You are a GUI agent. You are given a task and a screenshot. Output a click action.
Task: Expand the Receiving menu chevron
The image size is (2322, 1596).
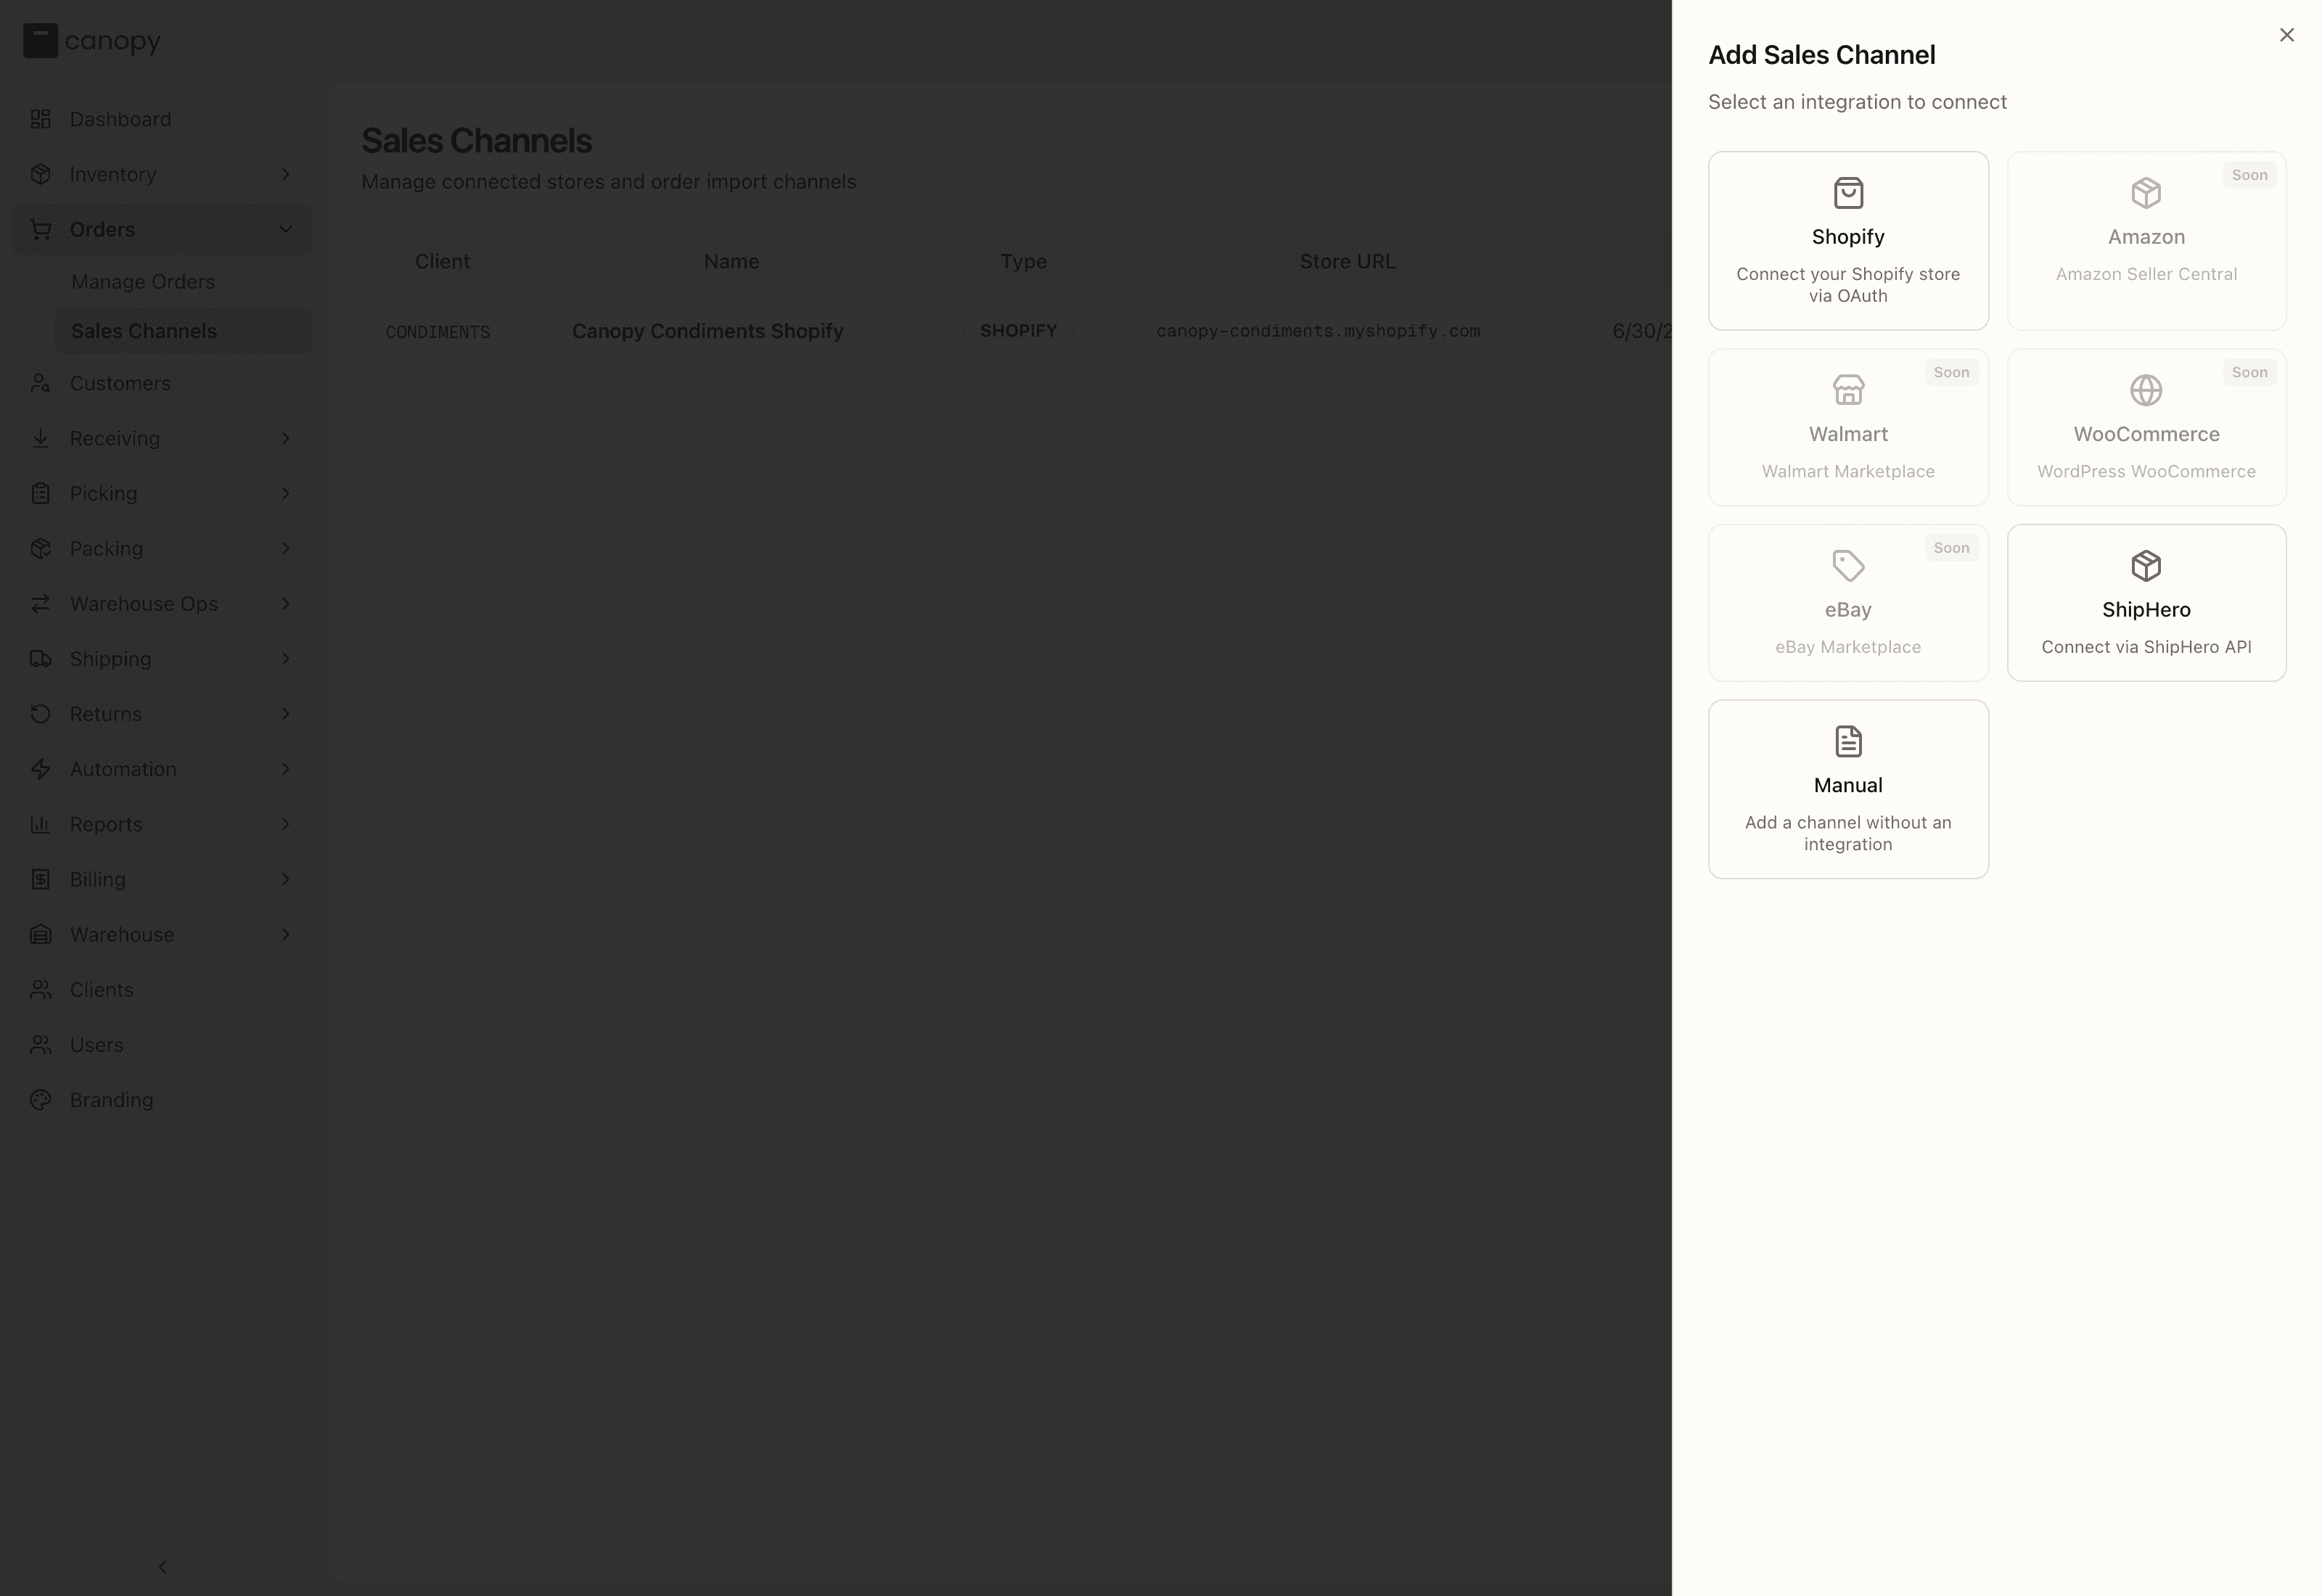click(285, 438)
